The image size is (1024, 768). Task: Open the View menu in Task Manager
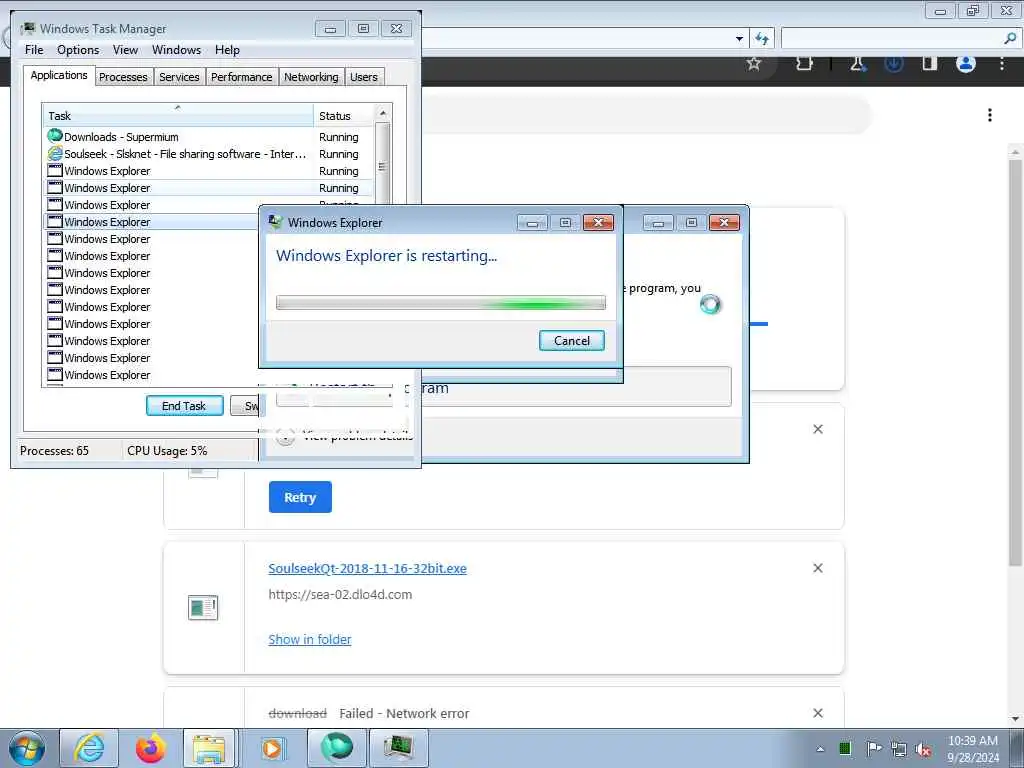[125, 50]
